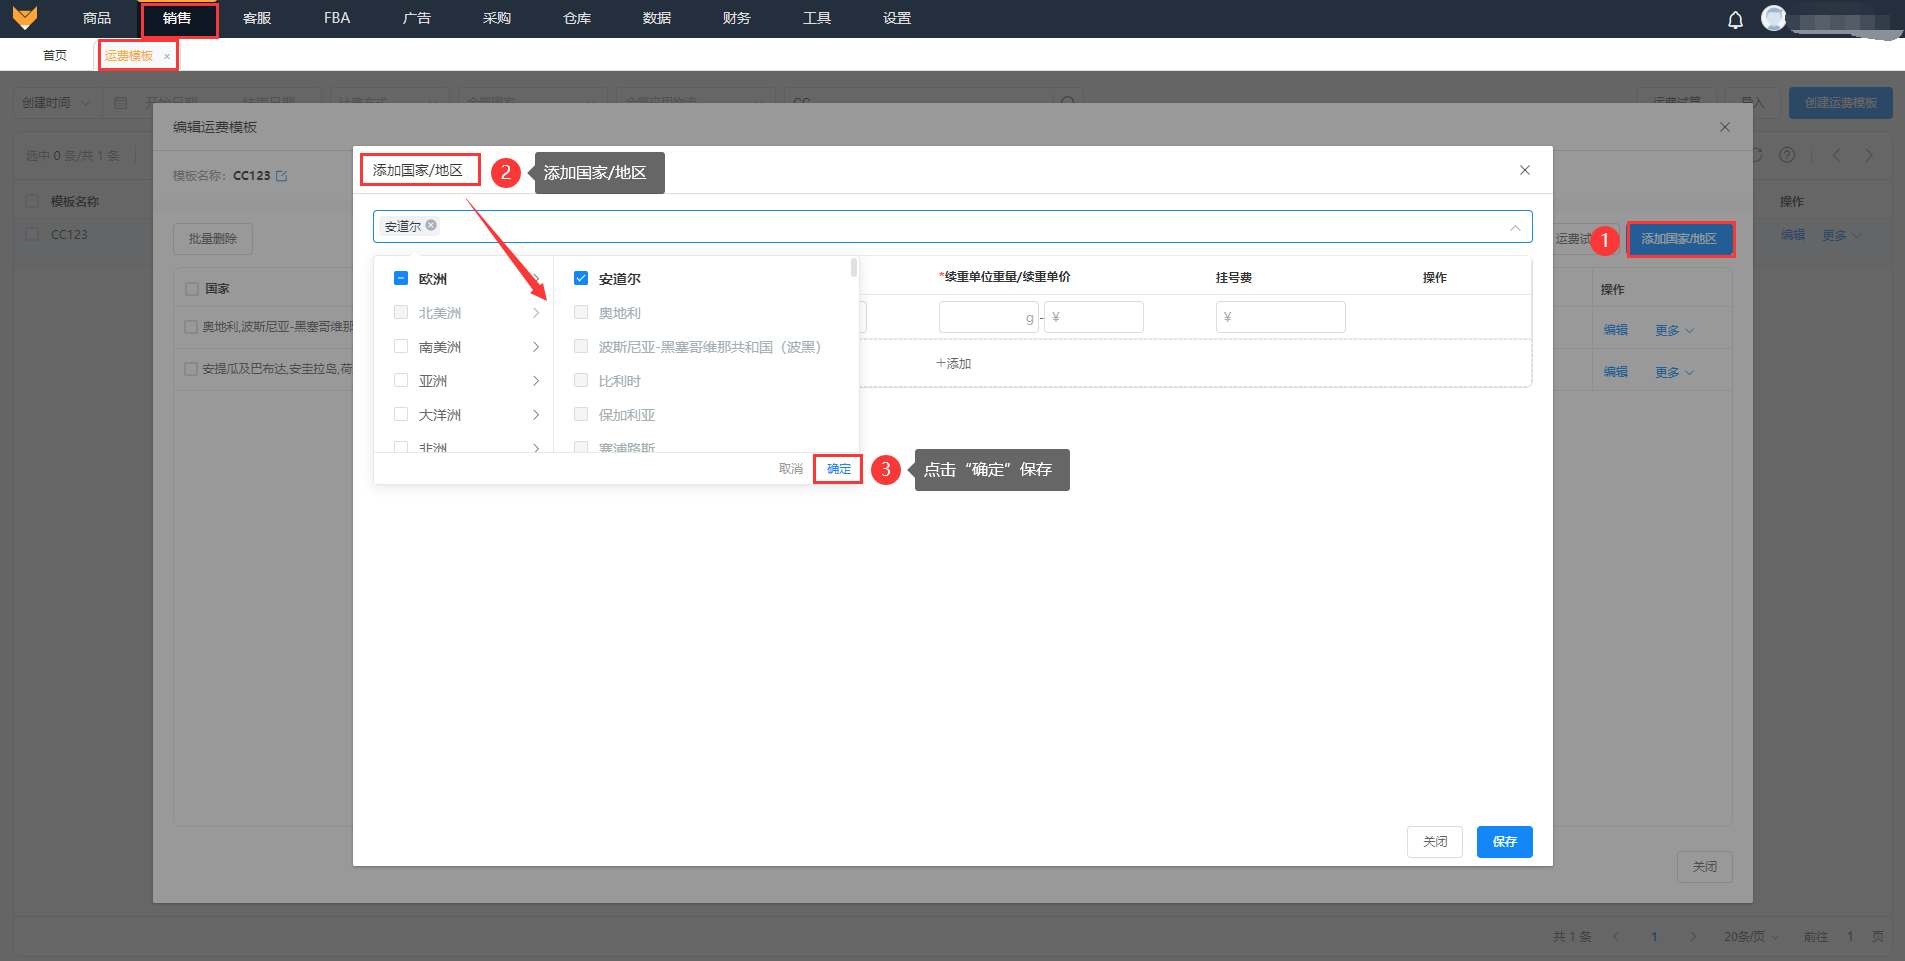Switch to the 首页 tab

point(55,56)
